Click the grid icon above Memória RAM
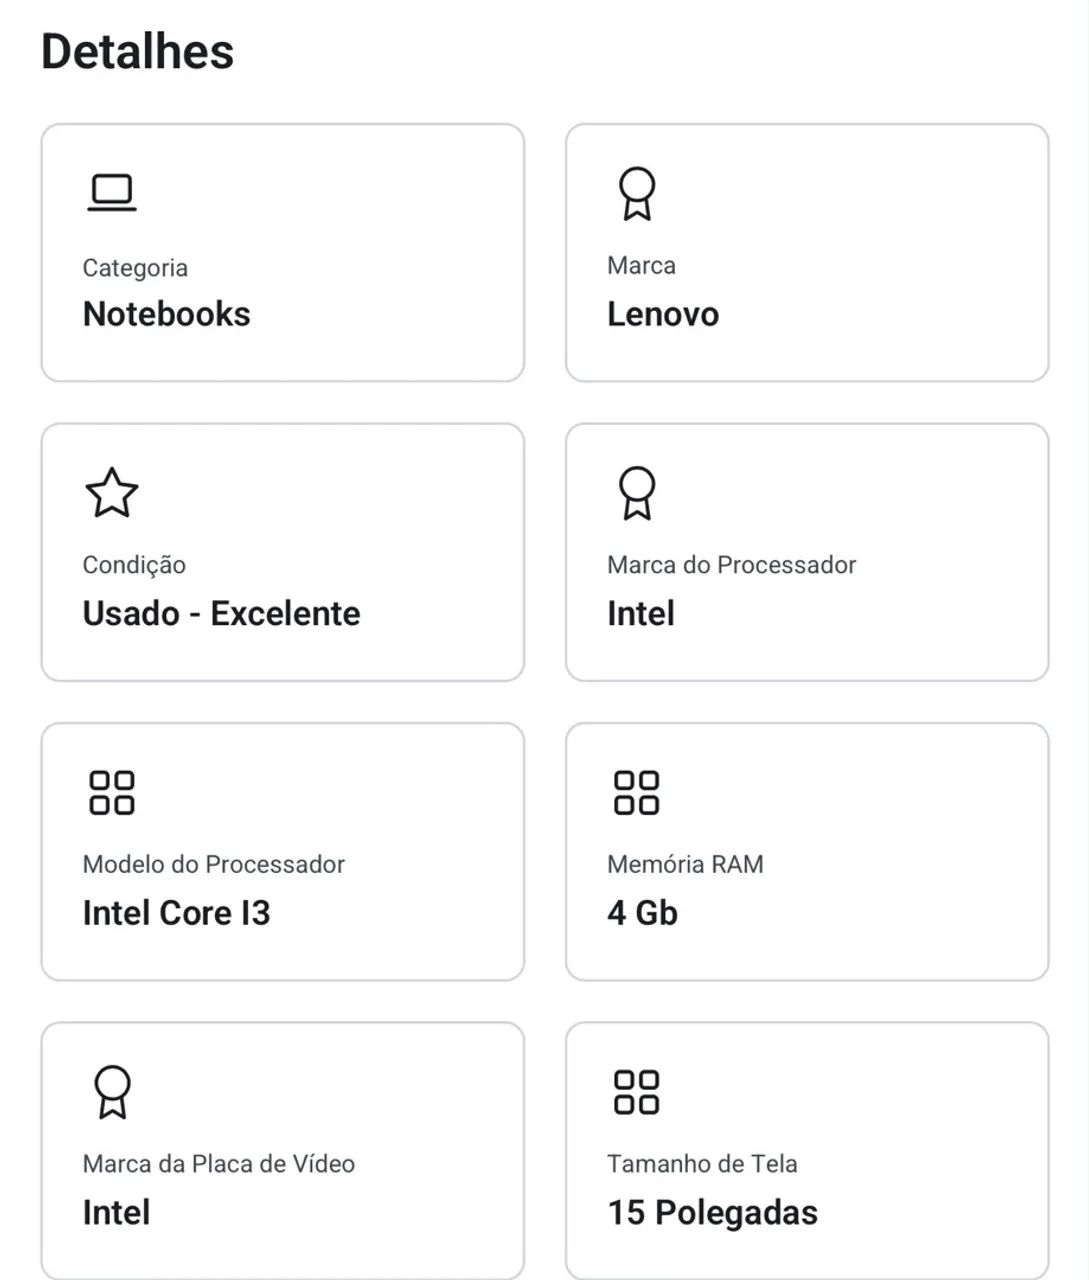This screenshot has height=1280, width=1089. 636,792
